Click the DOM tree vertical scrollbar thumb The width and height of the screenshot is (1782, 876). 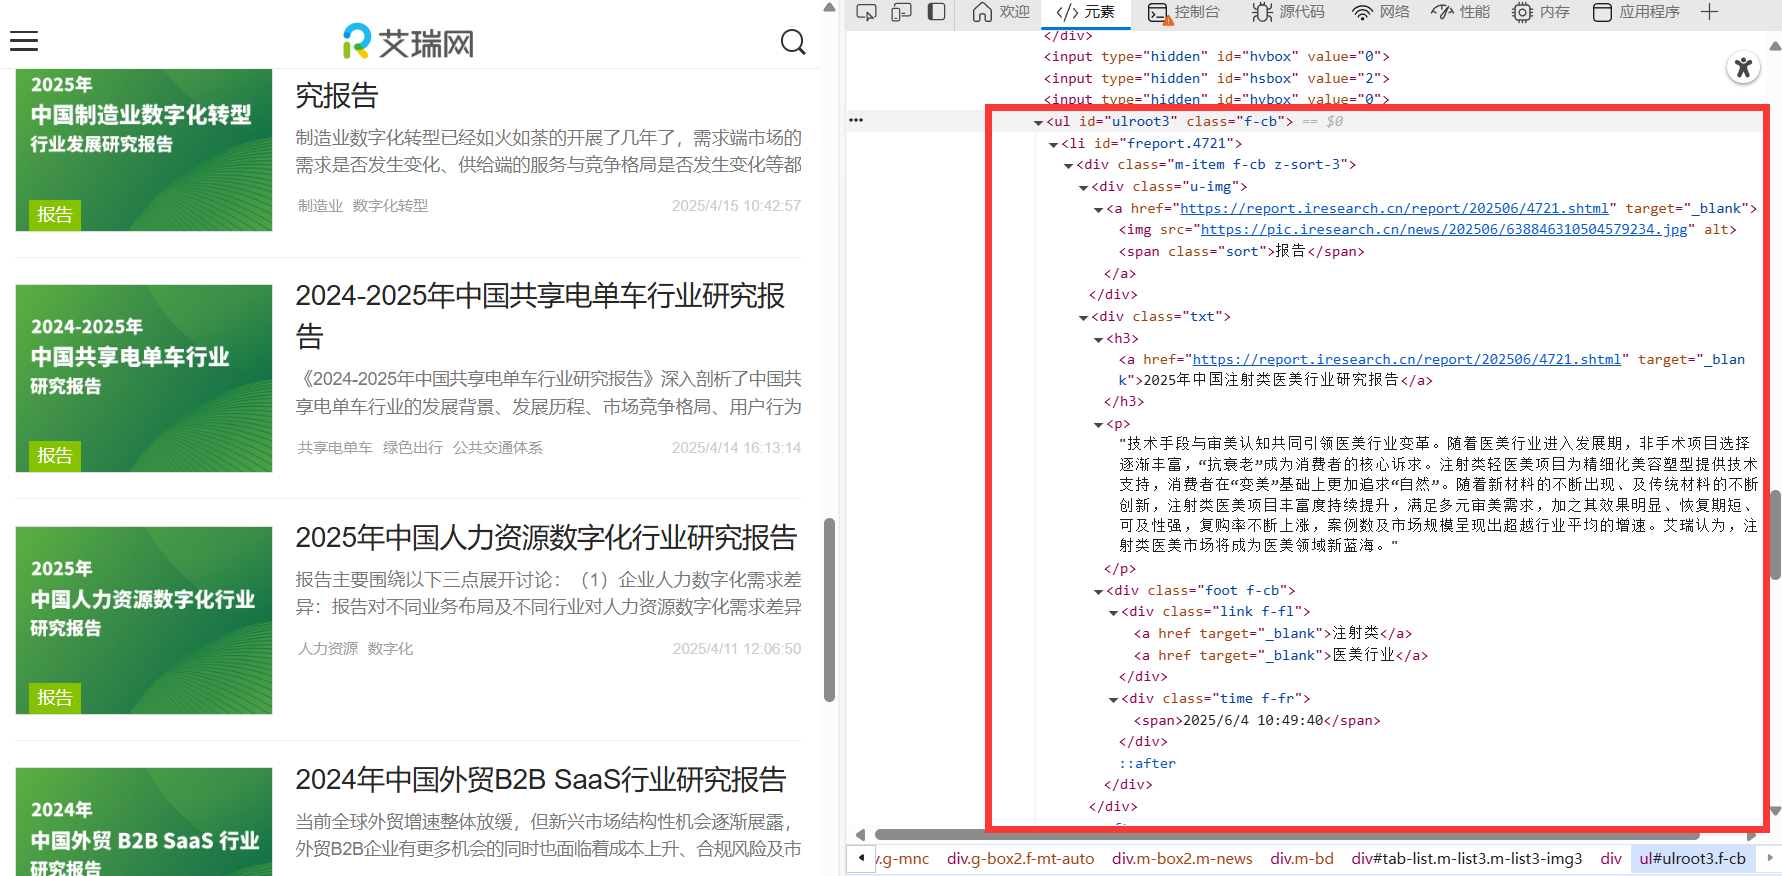[x=1775, y=535]
